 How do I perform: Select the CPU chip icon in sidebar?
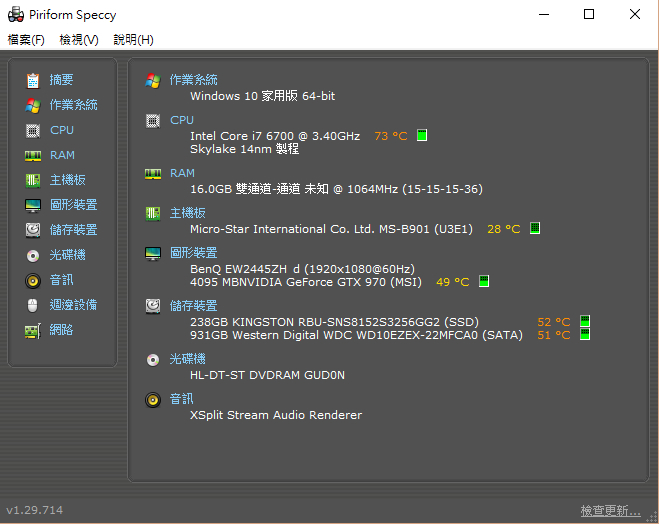33,130
